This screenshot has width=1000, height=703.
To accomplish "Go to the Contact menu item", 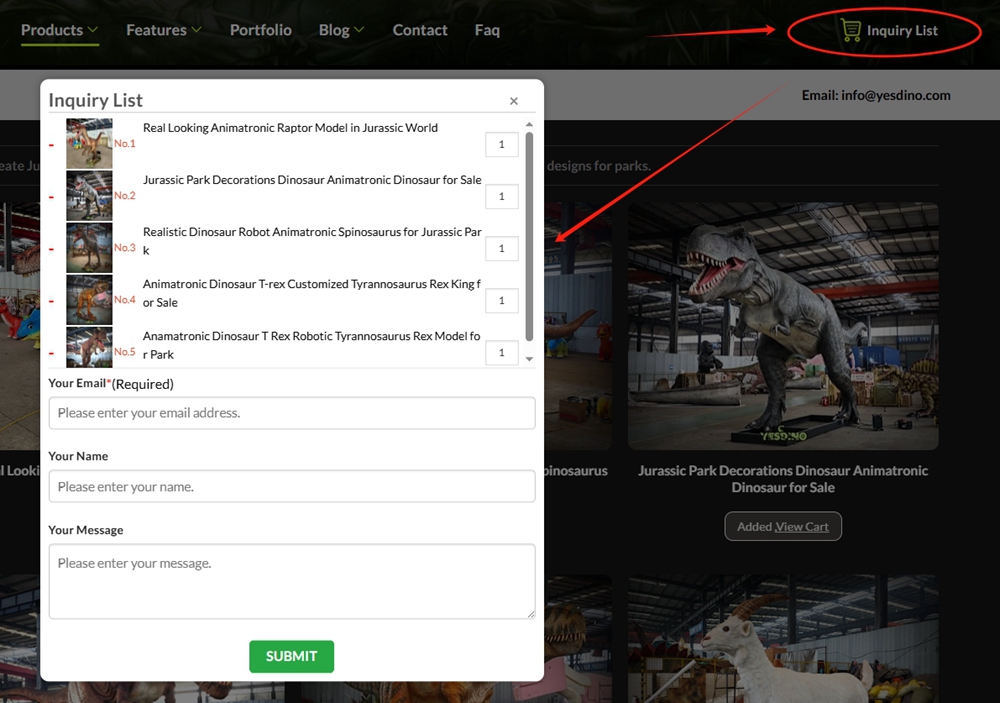I will click(x=419, y=30).
